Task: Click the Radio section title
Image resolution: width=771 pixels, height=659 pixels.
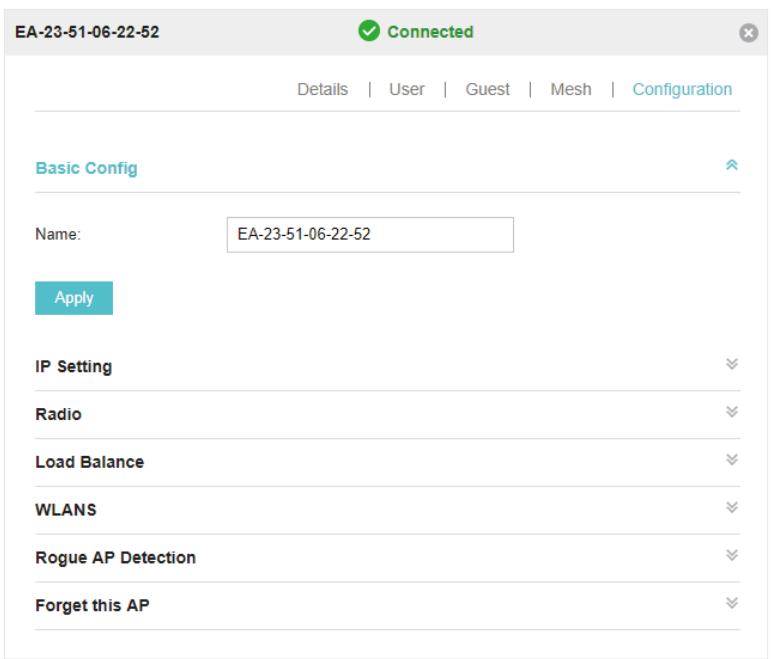Action: pyautogui.click(x=59, y=414)
